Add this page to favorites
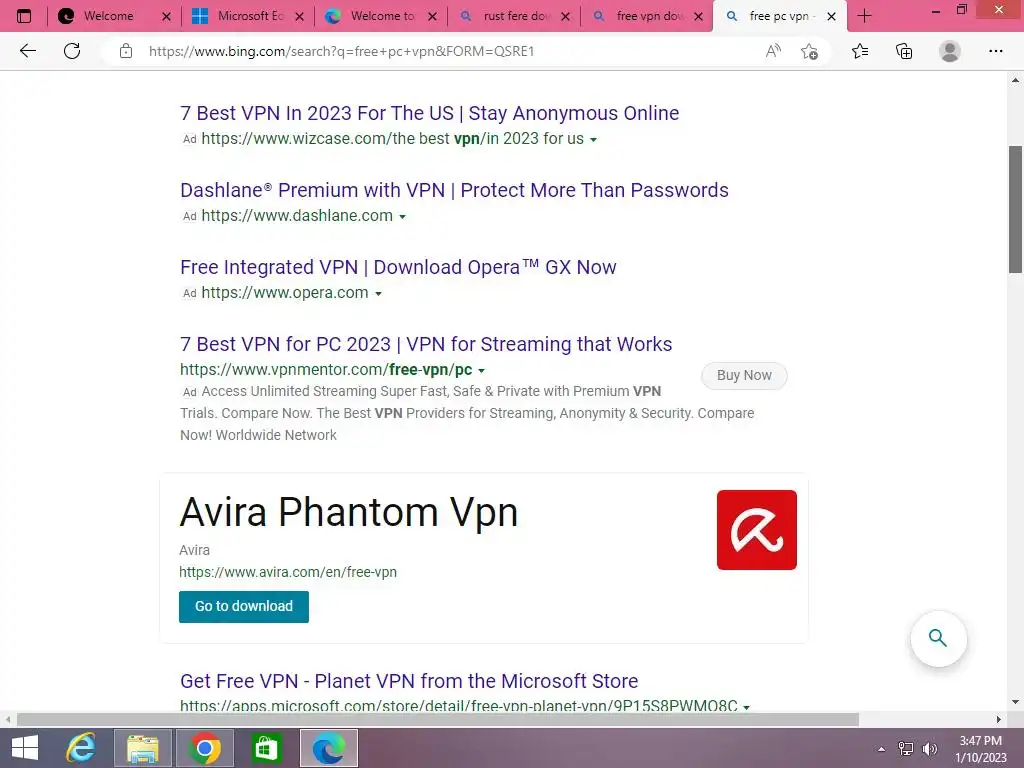 (809, 51)
